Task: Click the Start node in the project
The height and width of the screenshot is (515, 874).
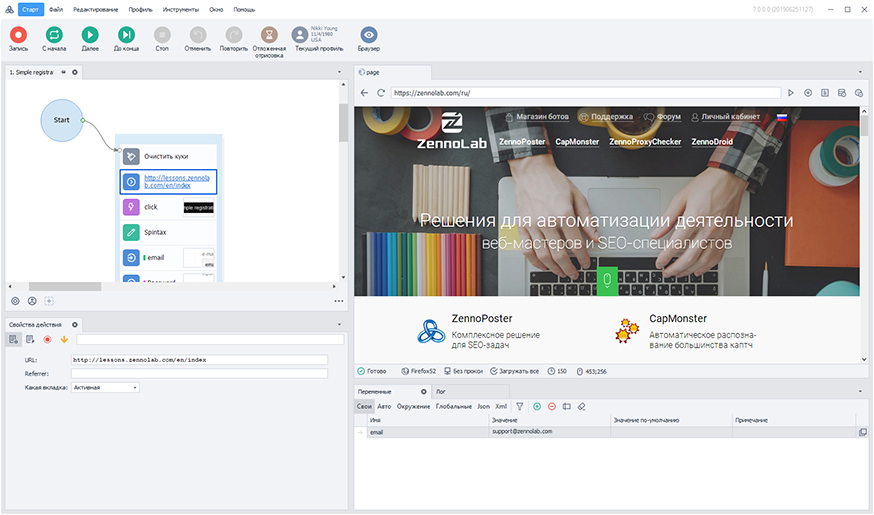Action: click(61, 120)
